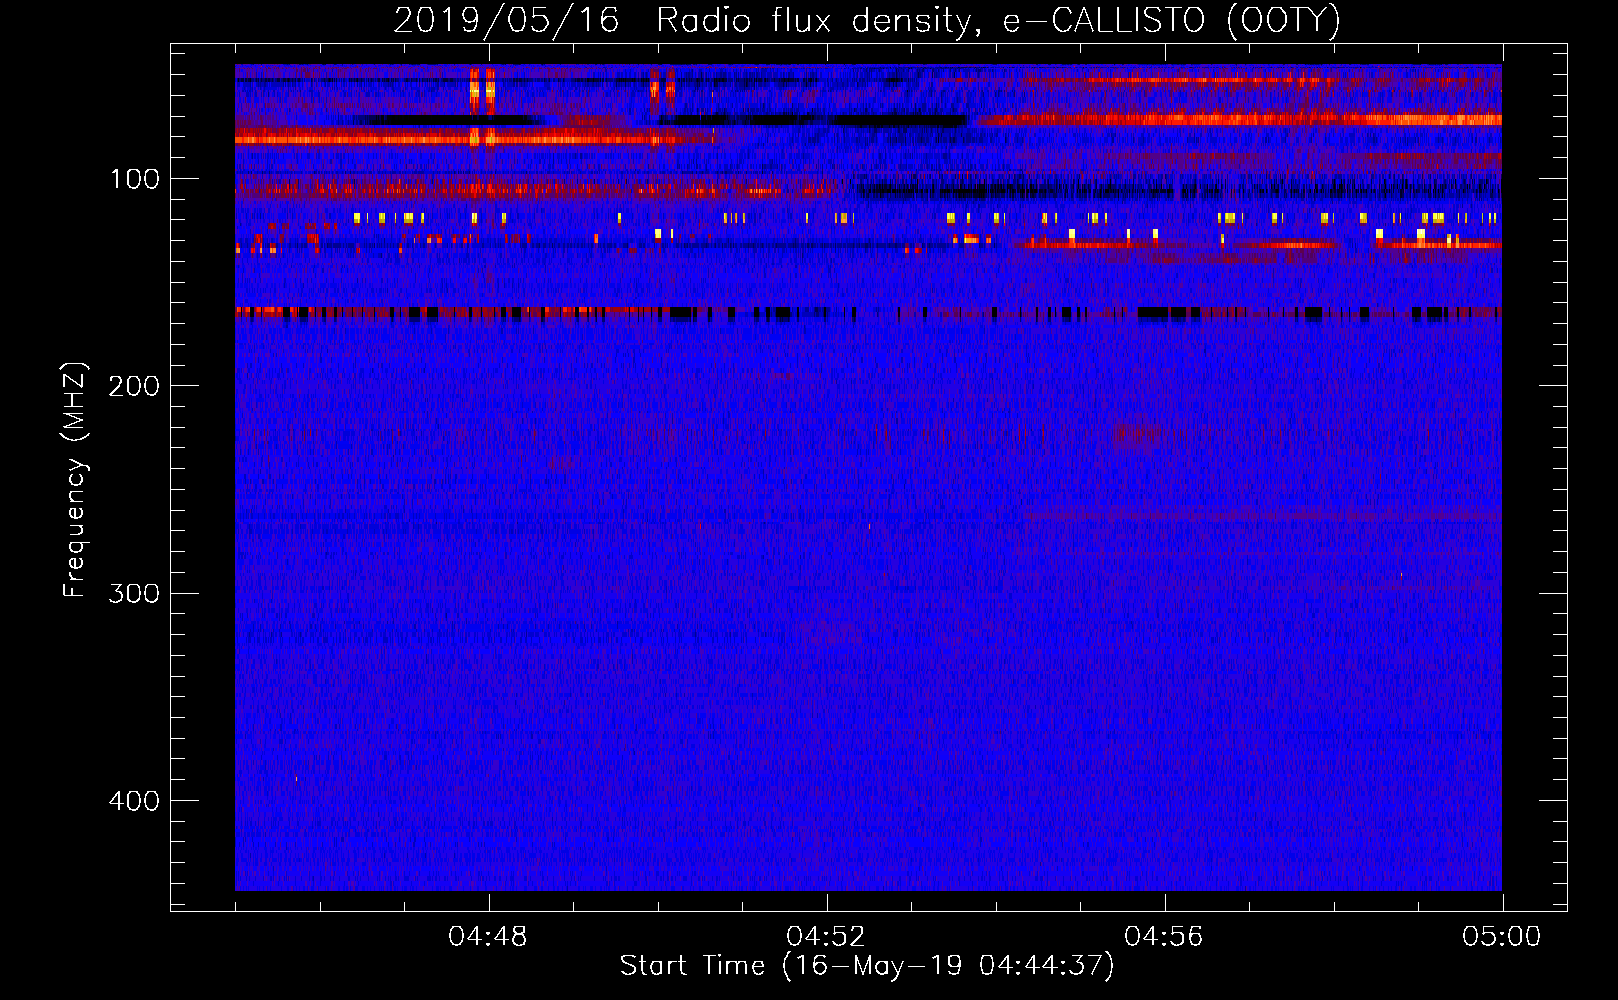The height and width of the screenshot is (1000, 1618).
Task: Click the plot title 'Radio flux density, e-CALLISTO (OOTY)'
Action: tap(999, 21)
